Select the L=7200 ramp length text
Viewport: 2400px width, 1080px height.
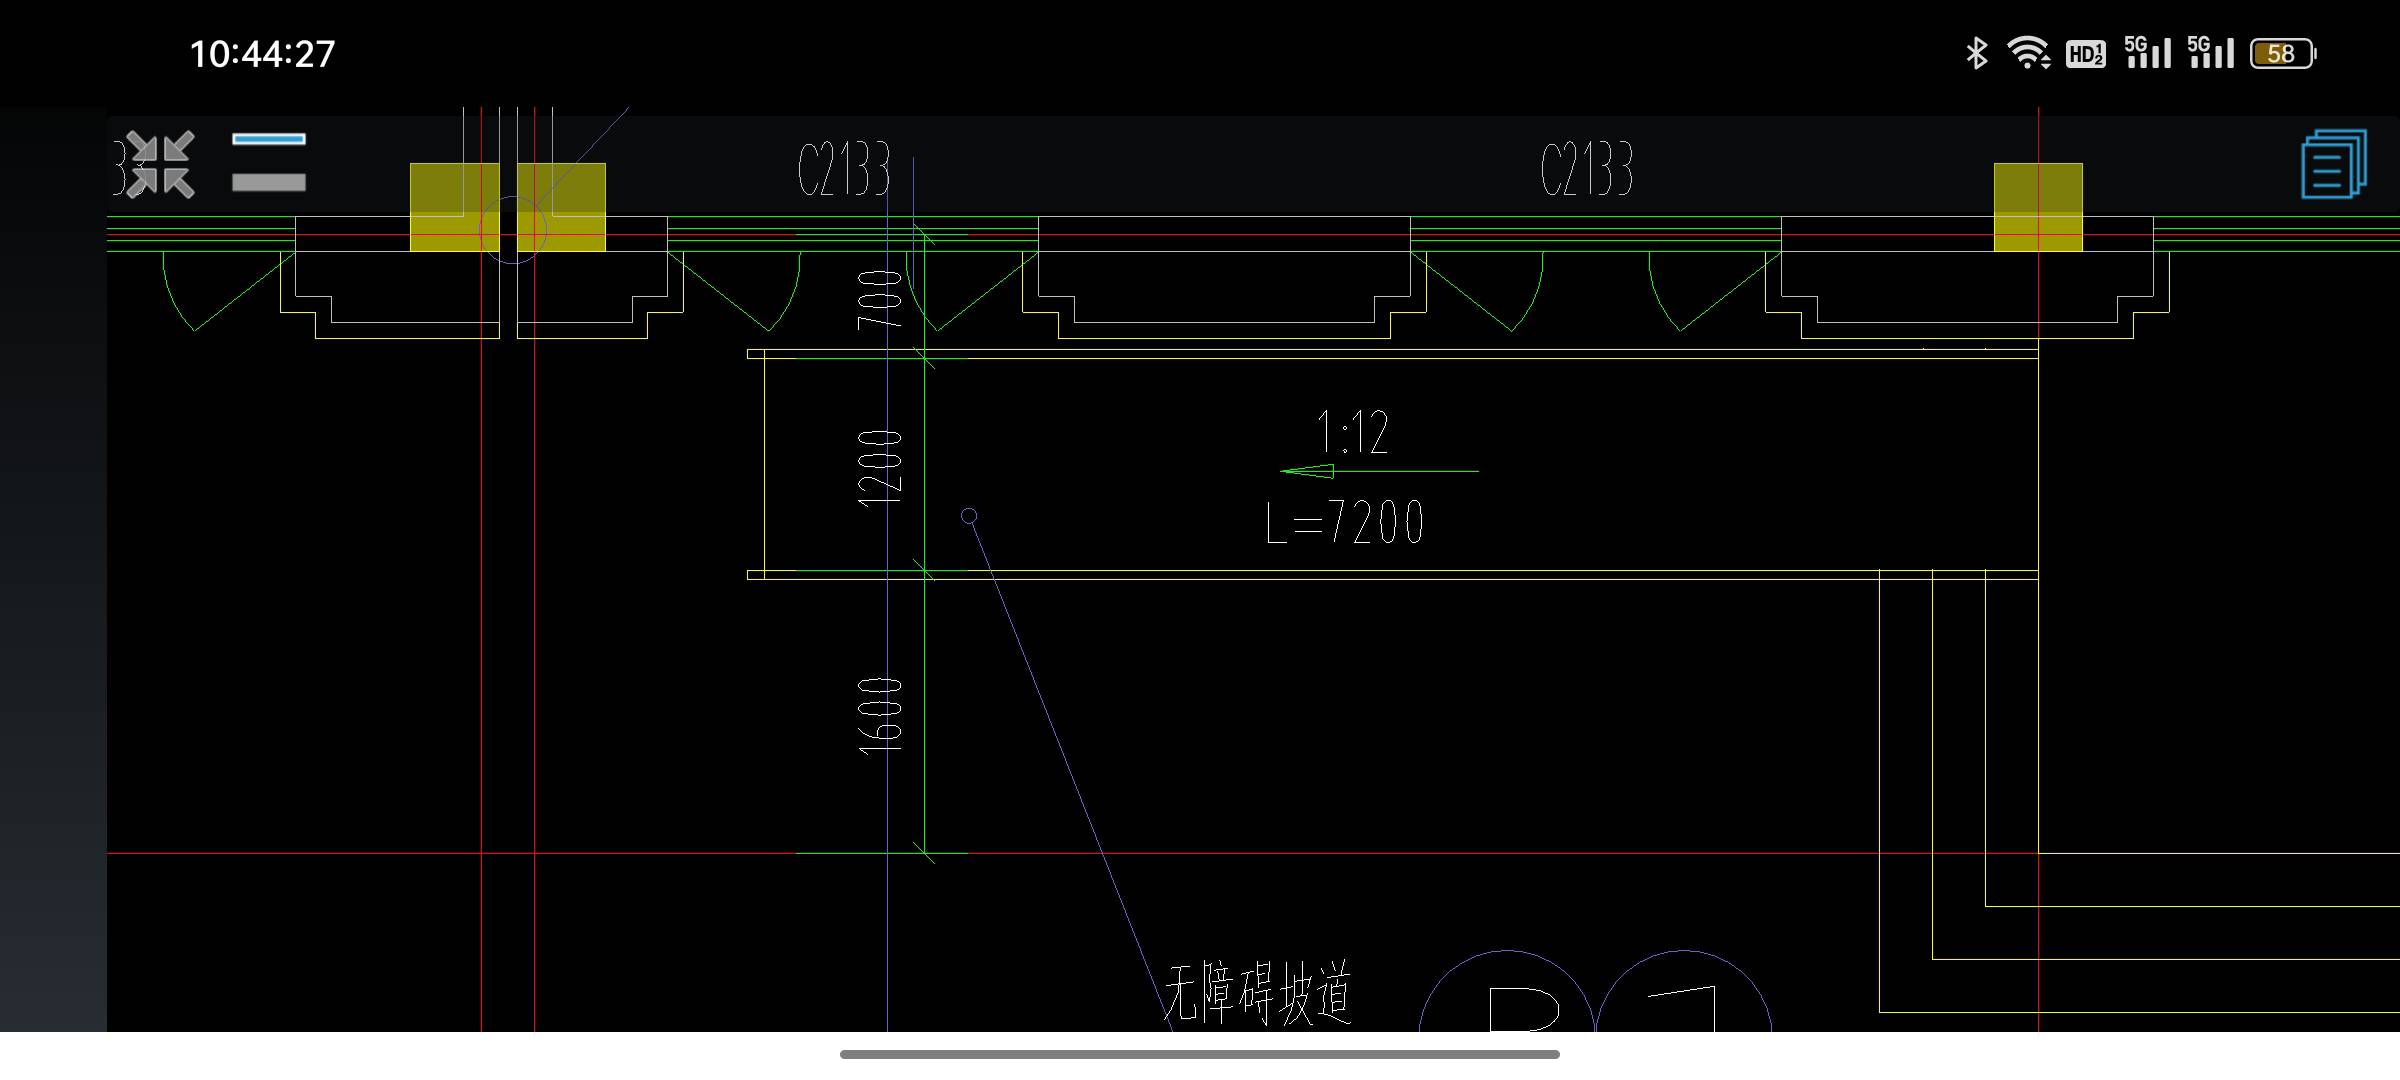click(x=1345, y=522)
